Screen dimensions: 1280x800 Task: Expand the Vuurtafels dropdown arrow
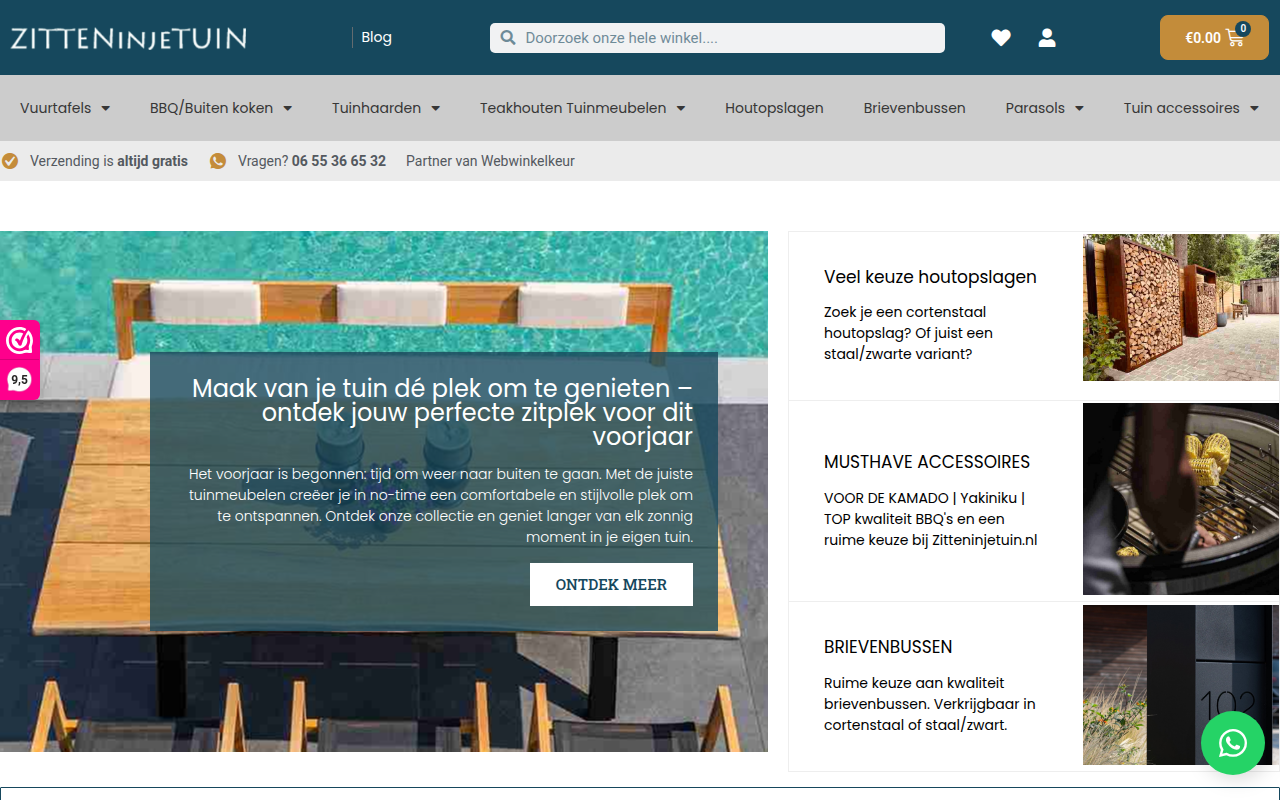pyautogui.click(x=105, y=108)
